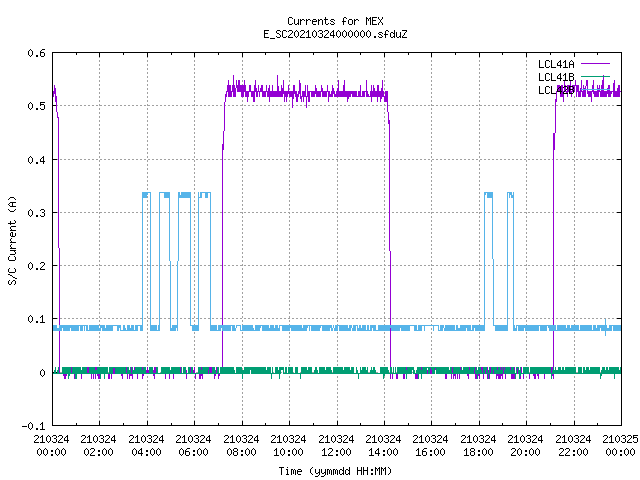
Task: Click the -0.1 y-axis tick label
Action: tap(33, 426)
